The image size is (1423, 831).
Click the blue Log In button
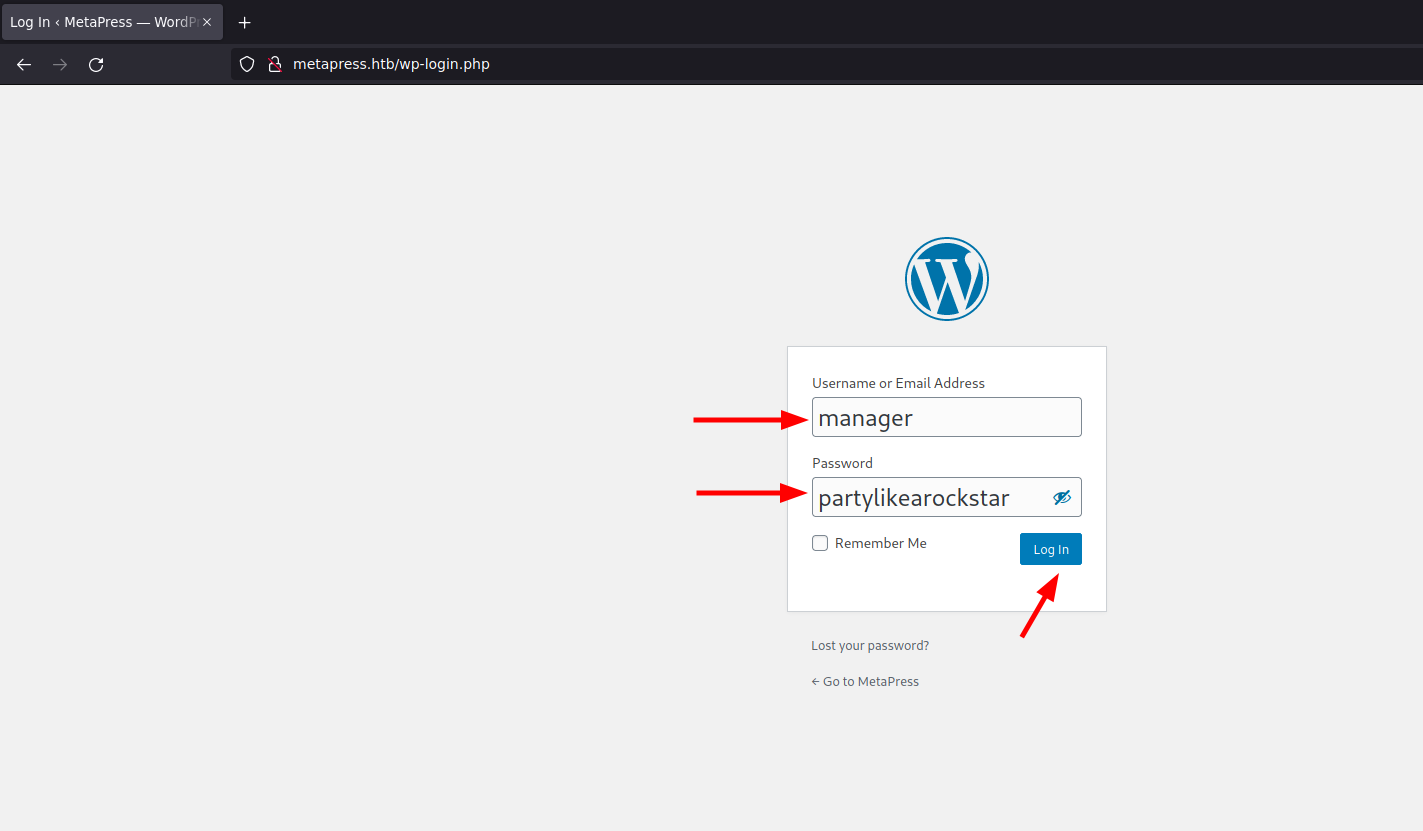pos(1051,549)
